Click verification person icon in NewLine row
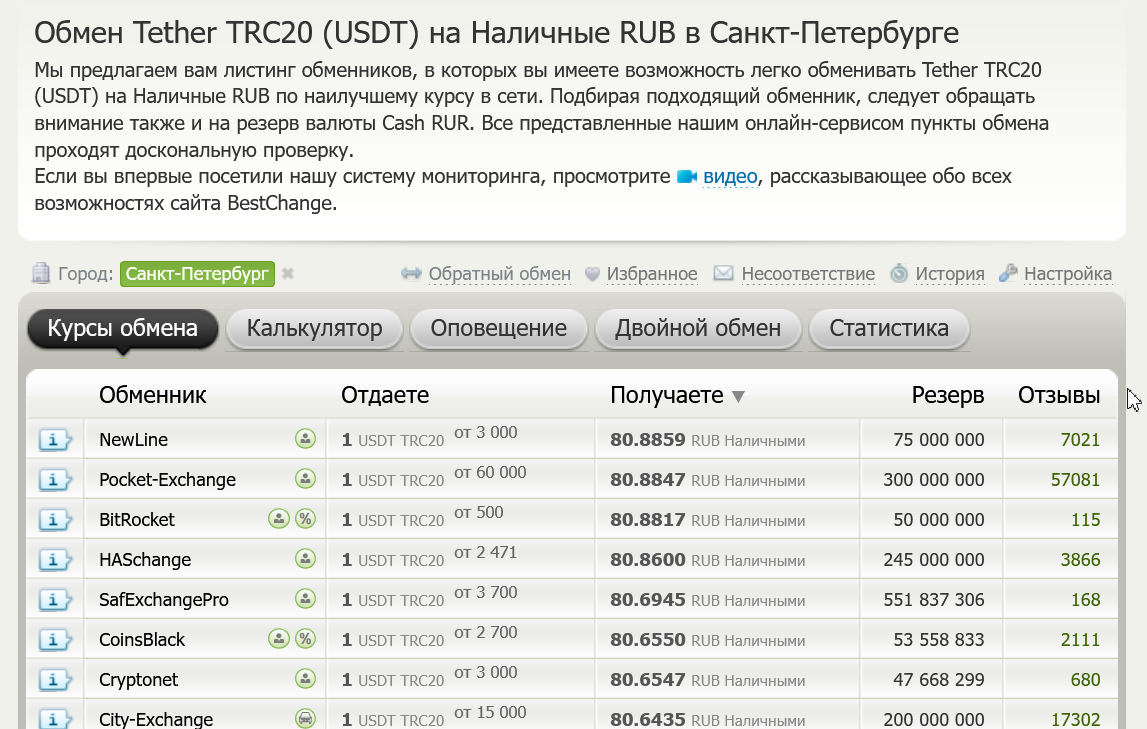The image size is (1147, 729). click(305, 439)
